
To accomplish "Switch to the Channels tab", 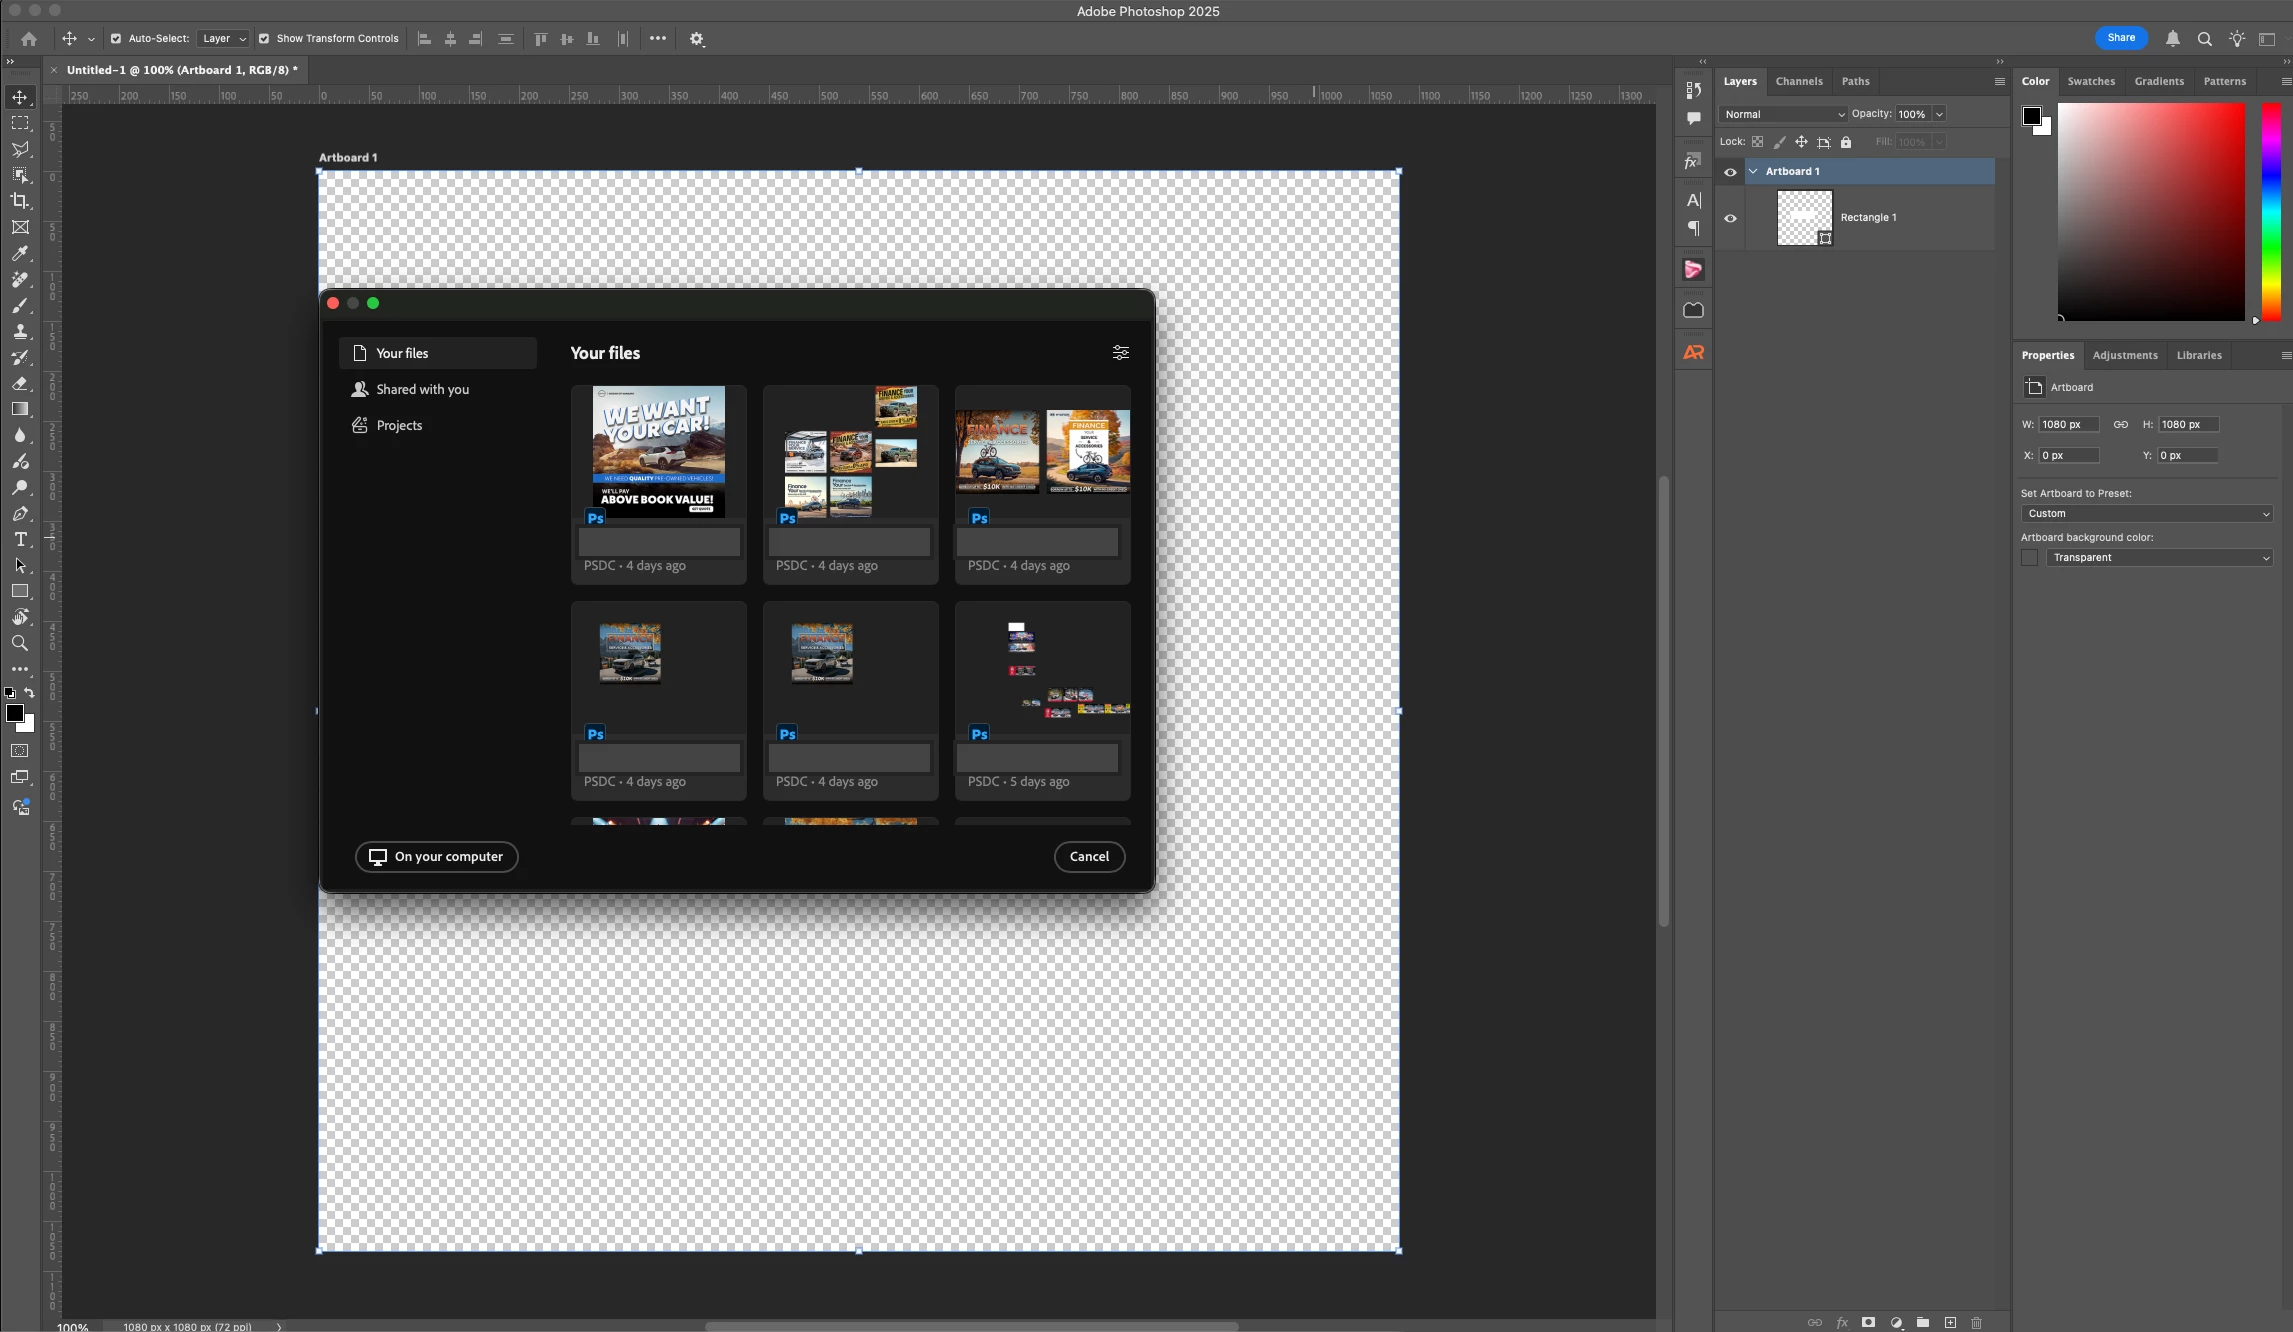I will pos(1798,82).
